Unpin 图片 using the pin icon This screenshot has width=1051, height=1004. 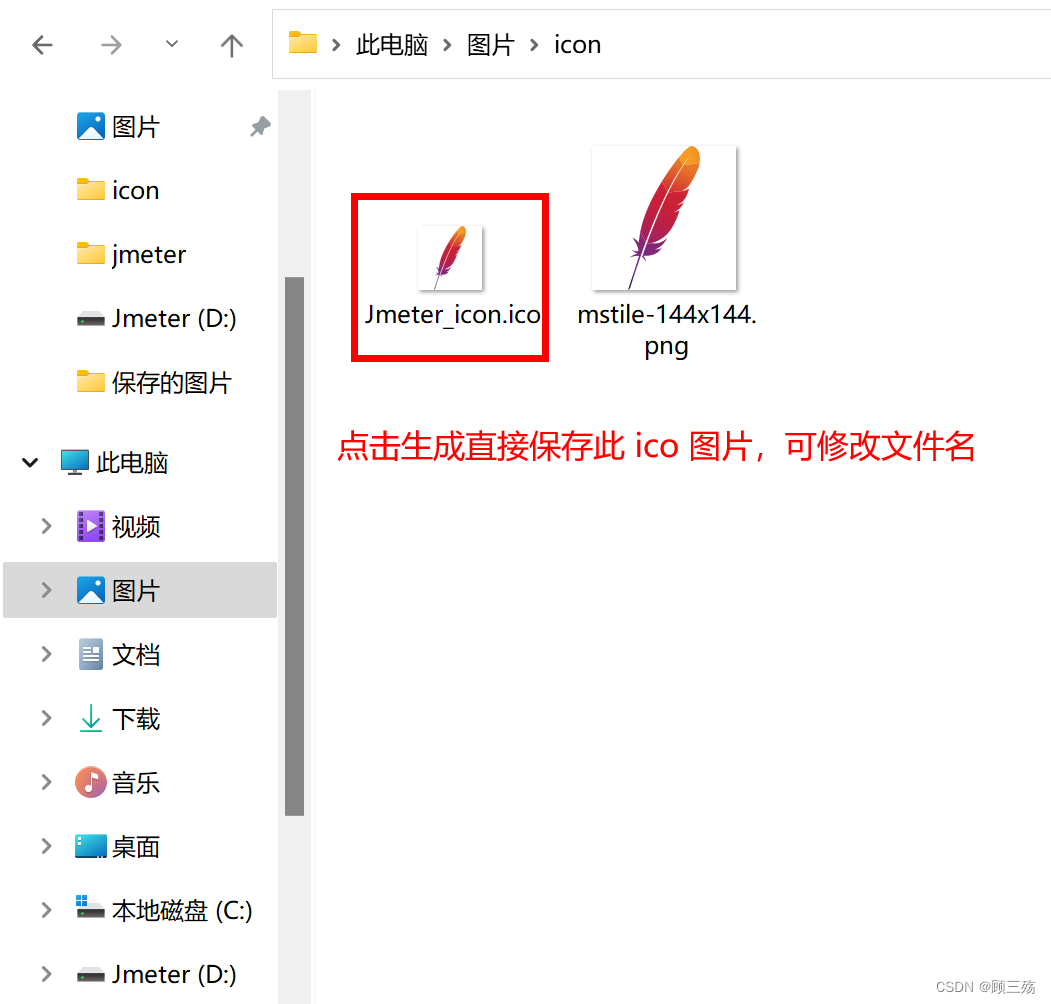[260, 126]
